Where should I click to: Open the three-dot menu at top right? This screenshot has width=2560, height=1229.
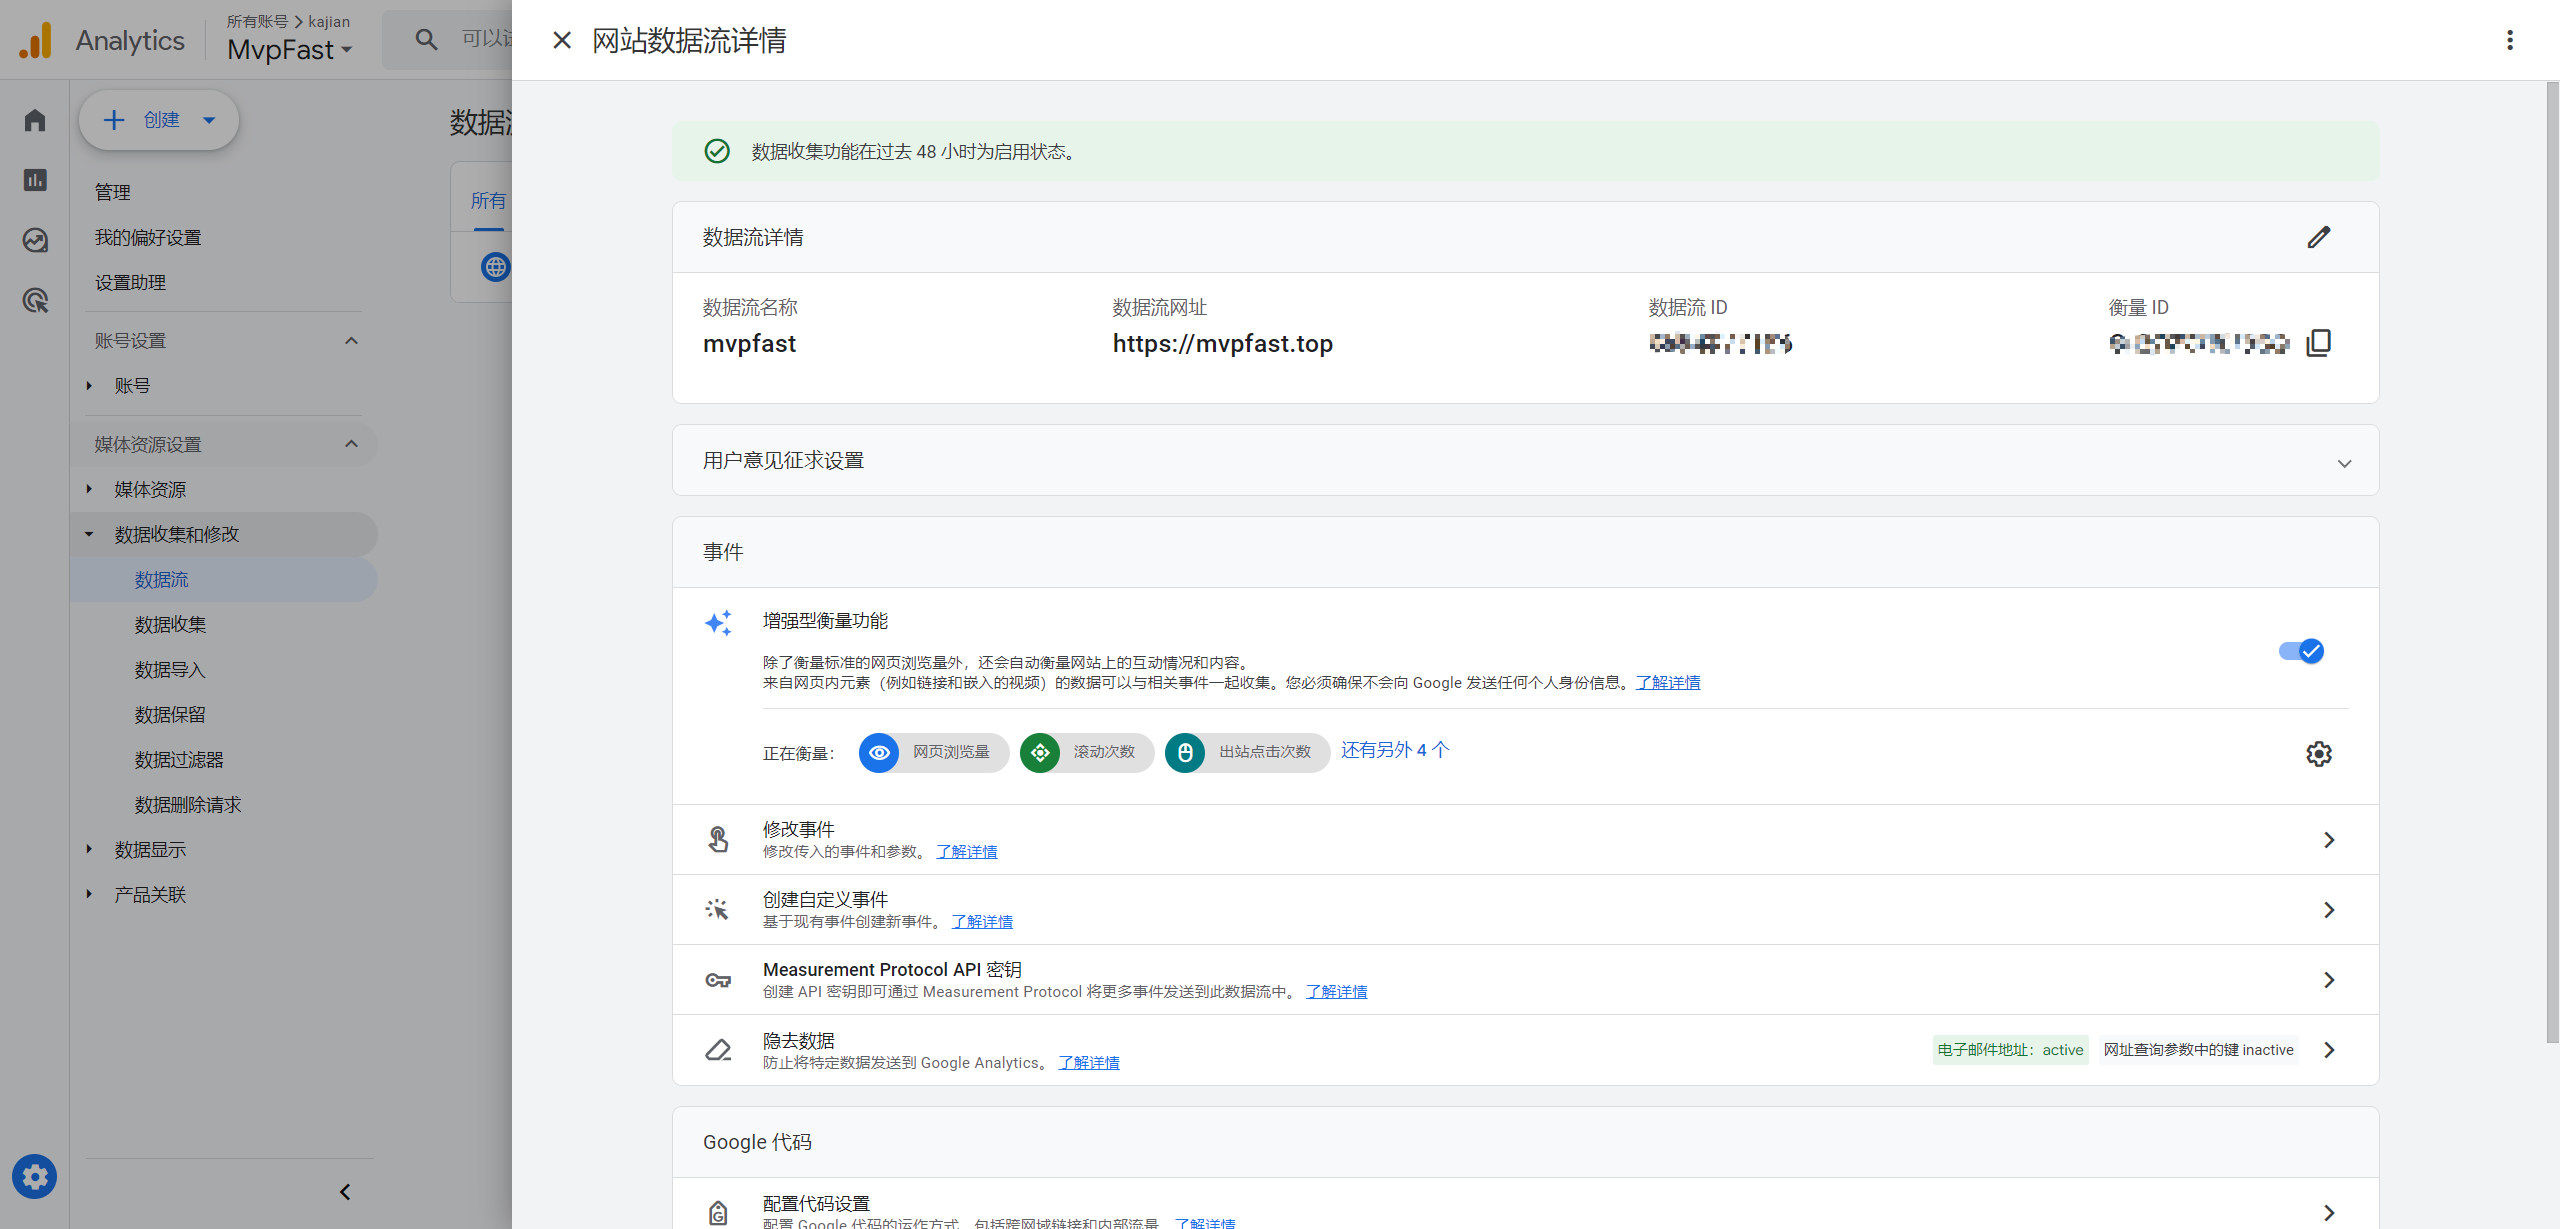[2509, 40]
